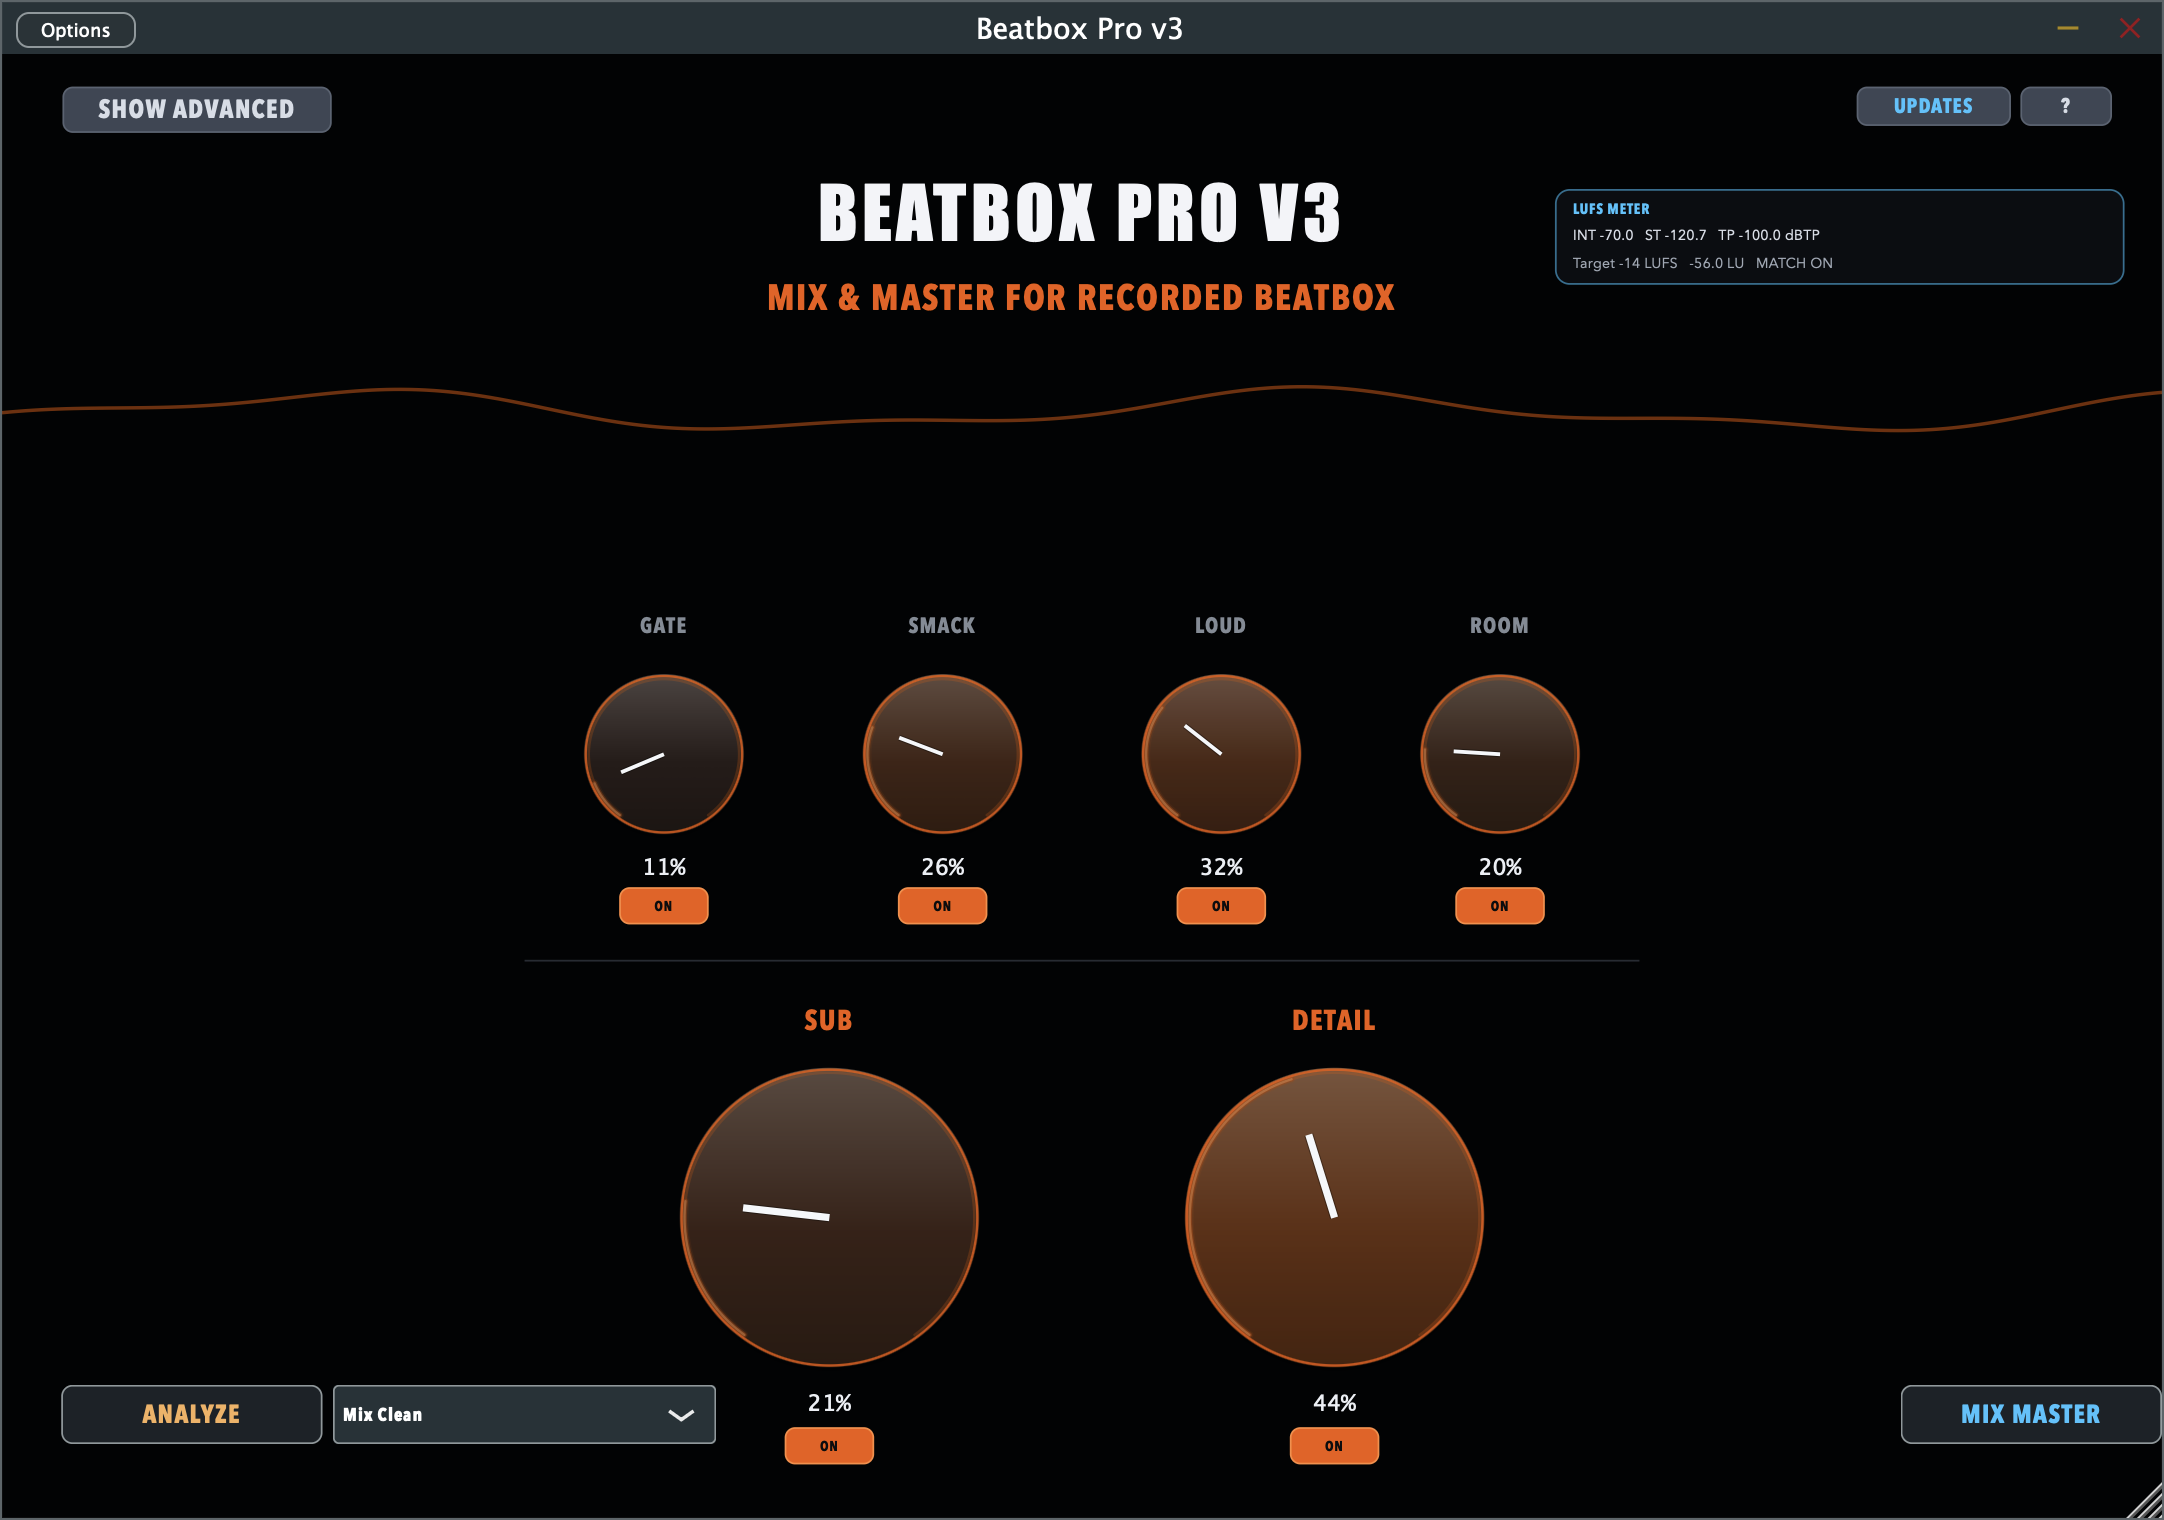Click the SMACK 26% value

942,867
